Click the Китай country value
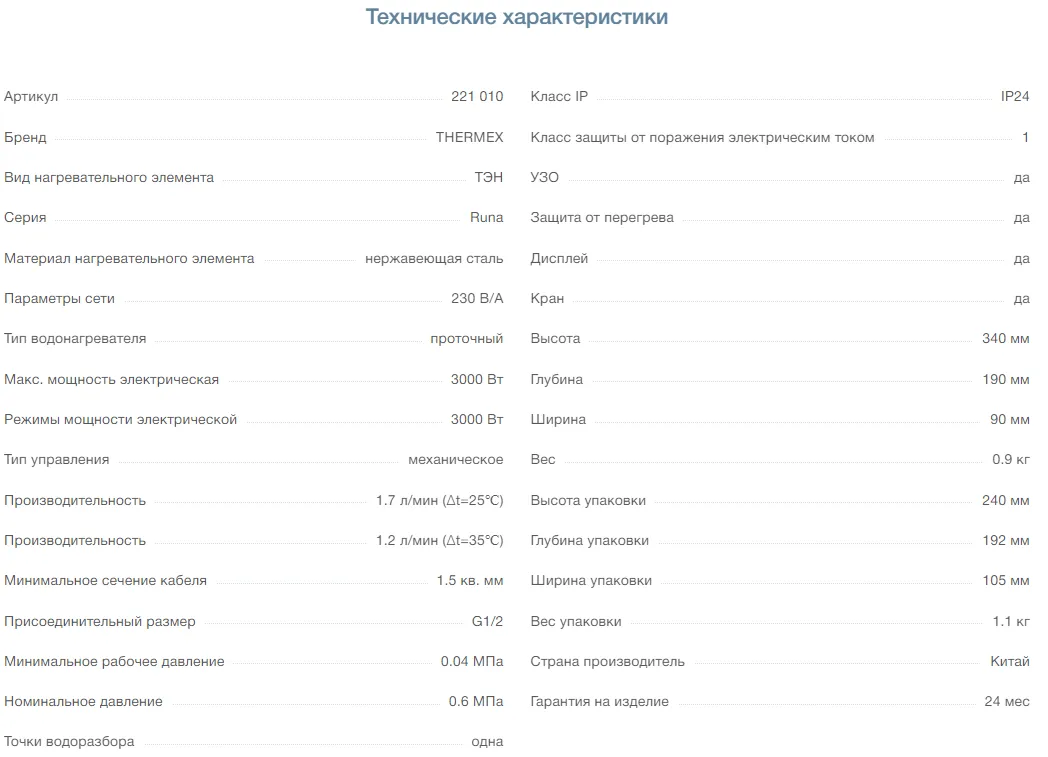 (1009, 662)
